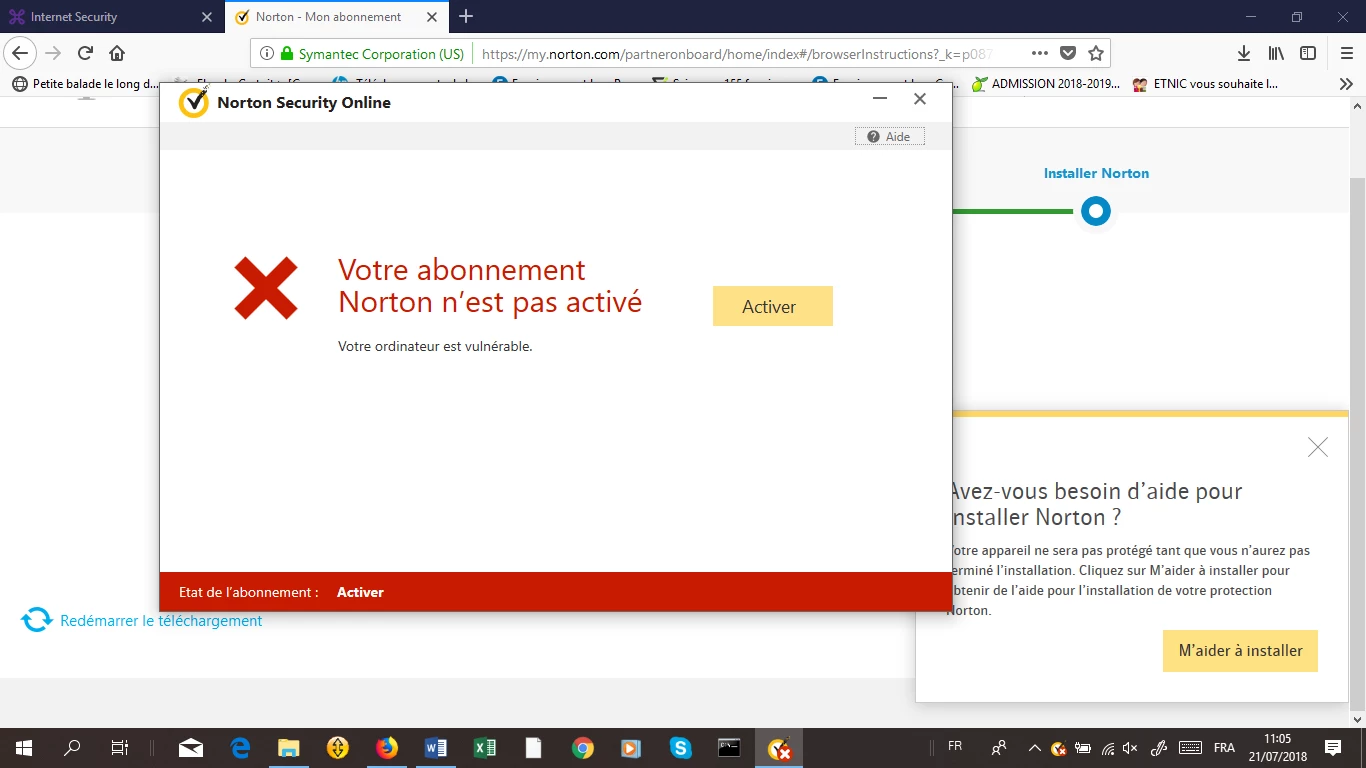The image size is (1366, 768).
Task: Toggle the Firefox sidebar
Action: [x=1308, y=54]
